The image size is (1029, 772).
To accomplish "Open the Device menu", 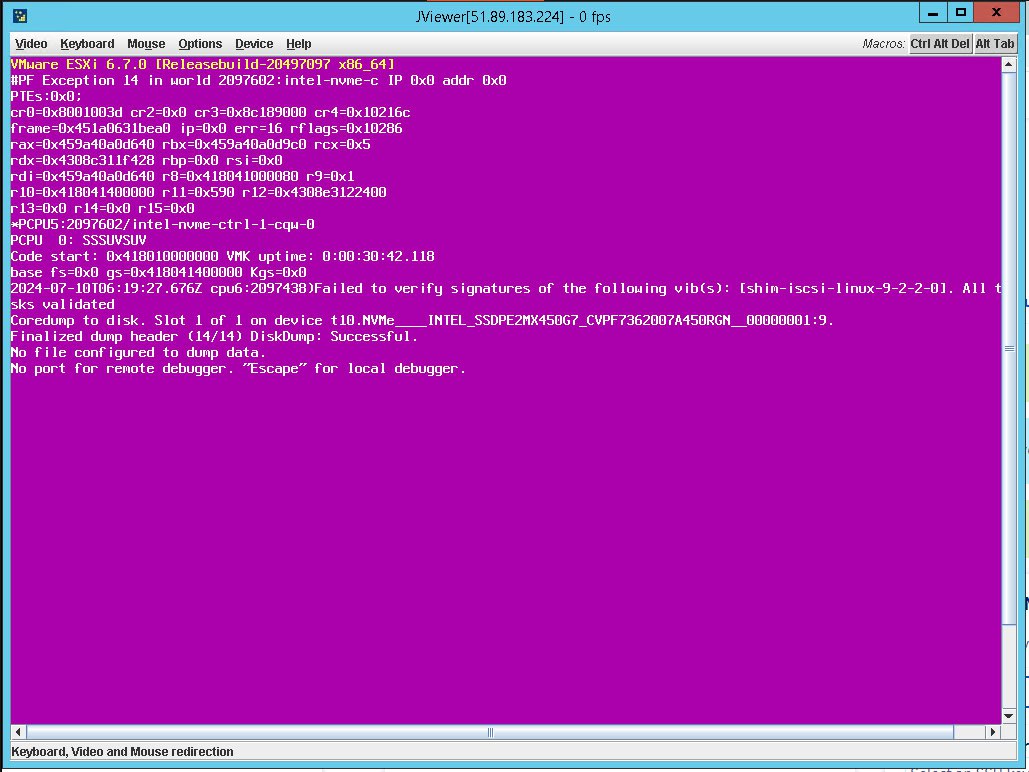I will tap(254, 44).
